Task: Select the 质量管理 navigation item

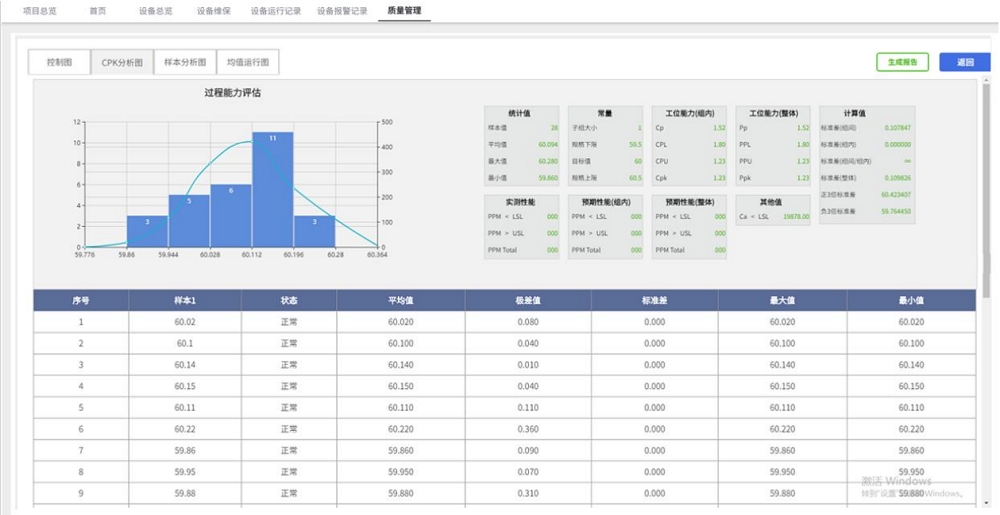Action: 405,11
